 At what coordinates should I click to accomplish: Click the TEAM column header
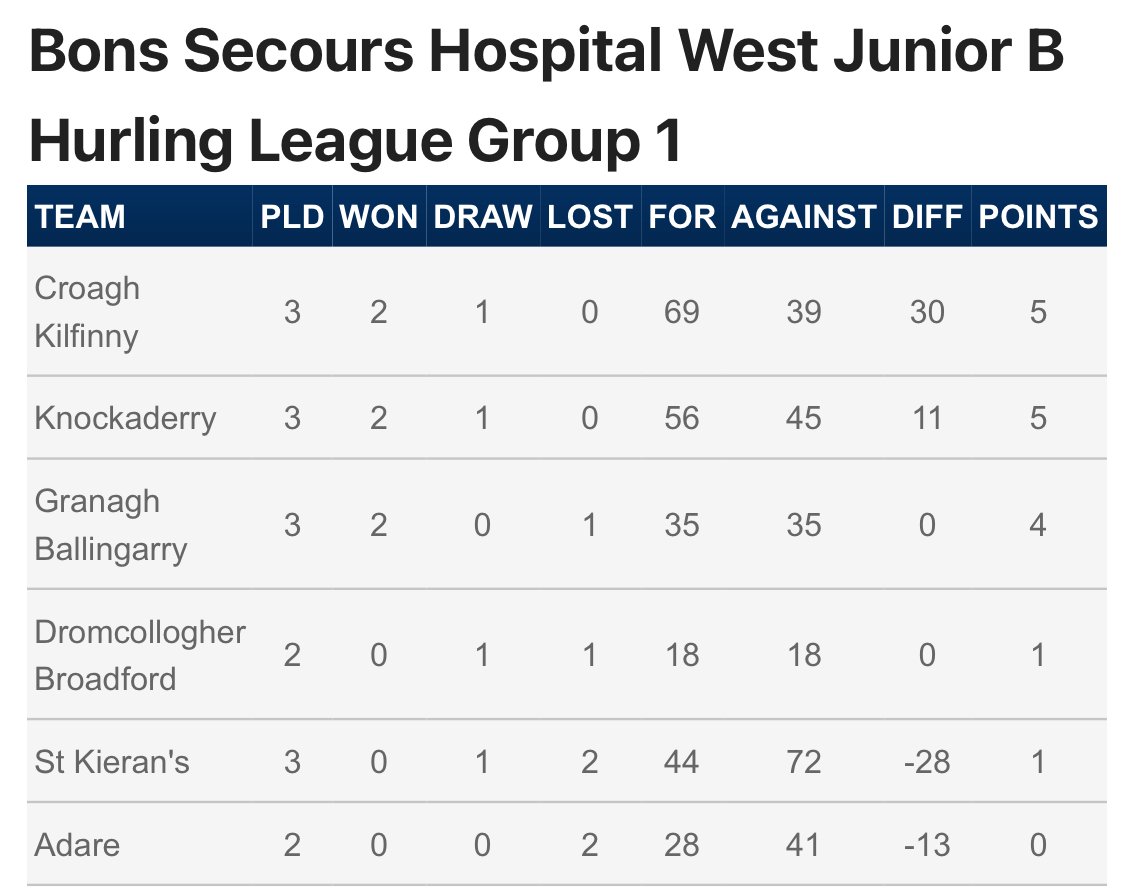tap(80, 217)
